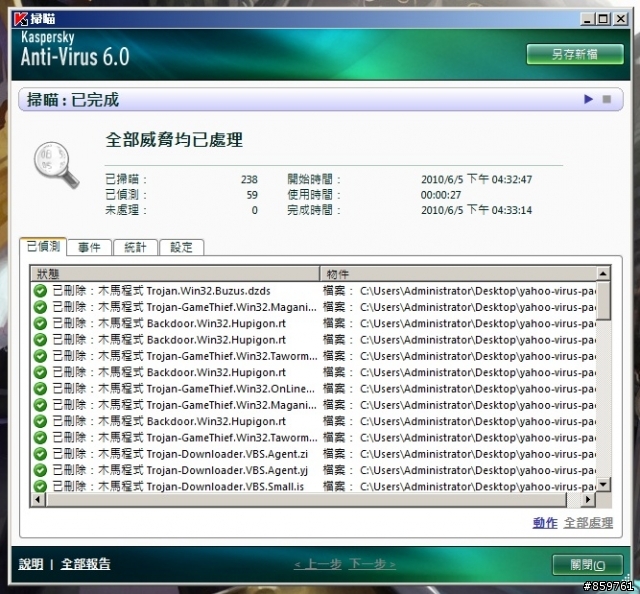Save report with 另存新檔 button
This screenshot has width=640, height=594.
pos(575,54)
